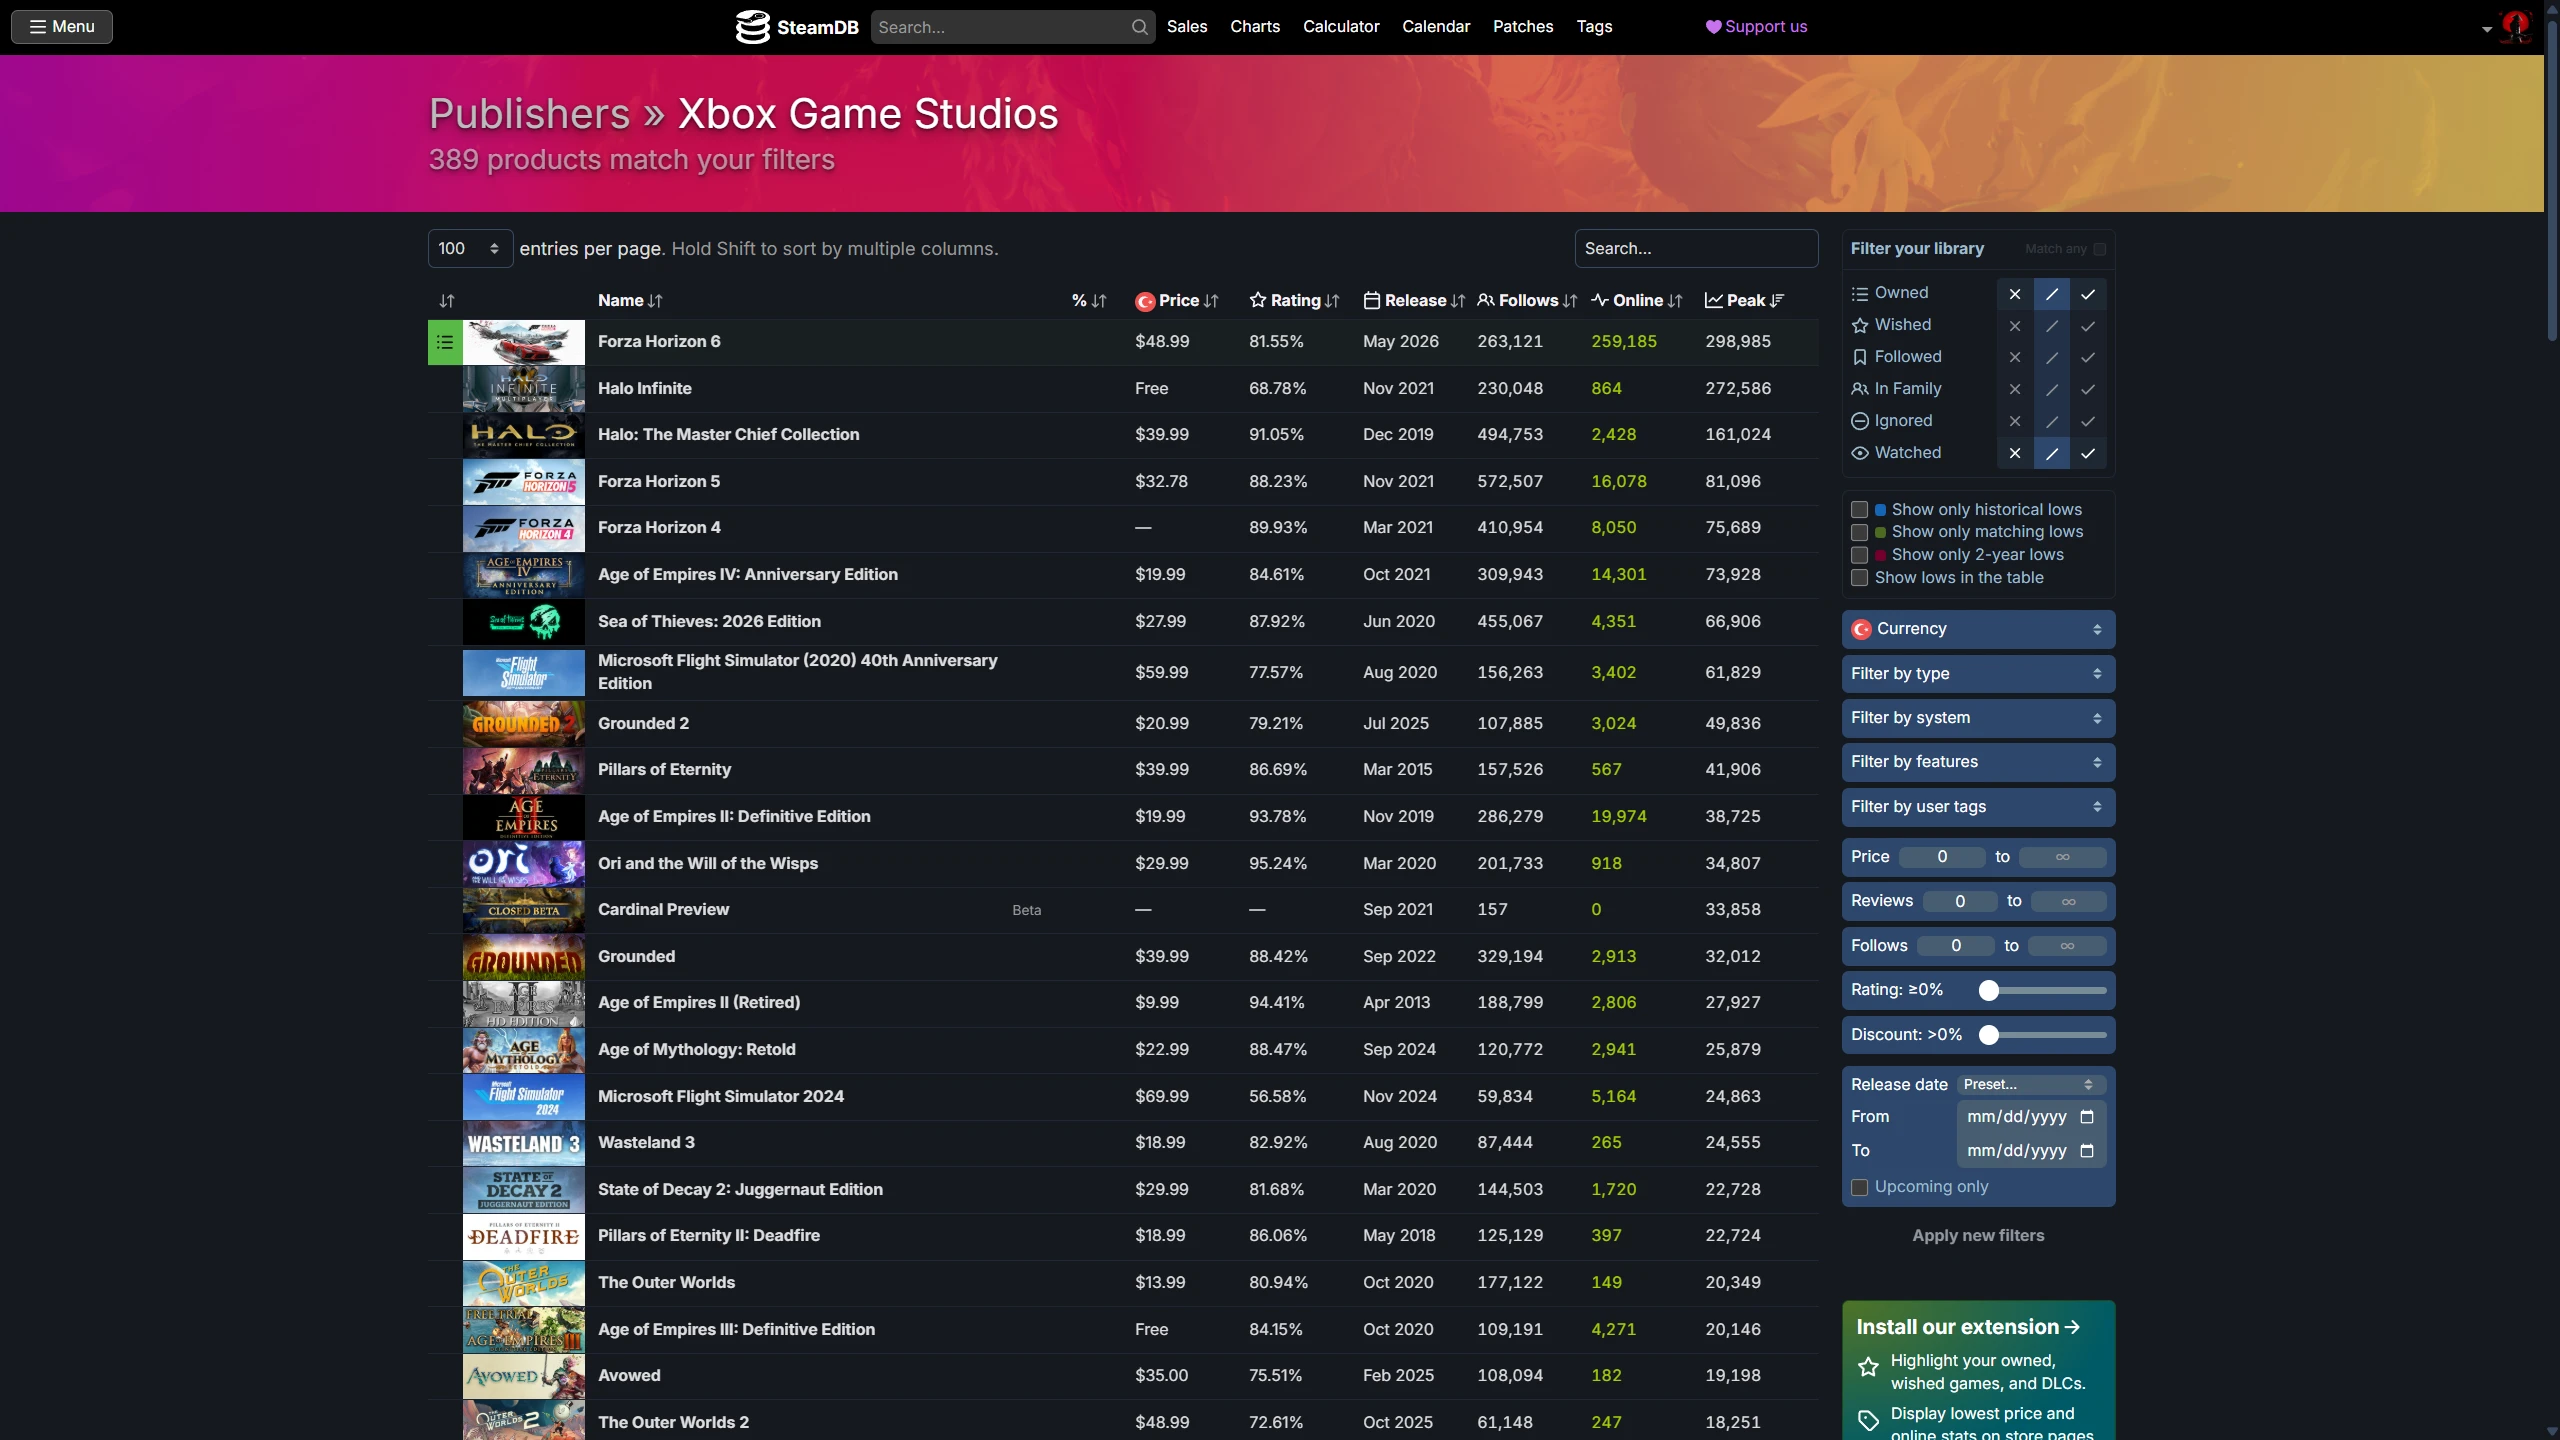Include Wished games with the checkmark icon
This screenshot has width=2560, height=1440.
(2088, 326)
